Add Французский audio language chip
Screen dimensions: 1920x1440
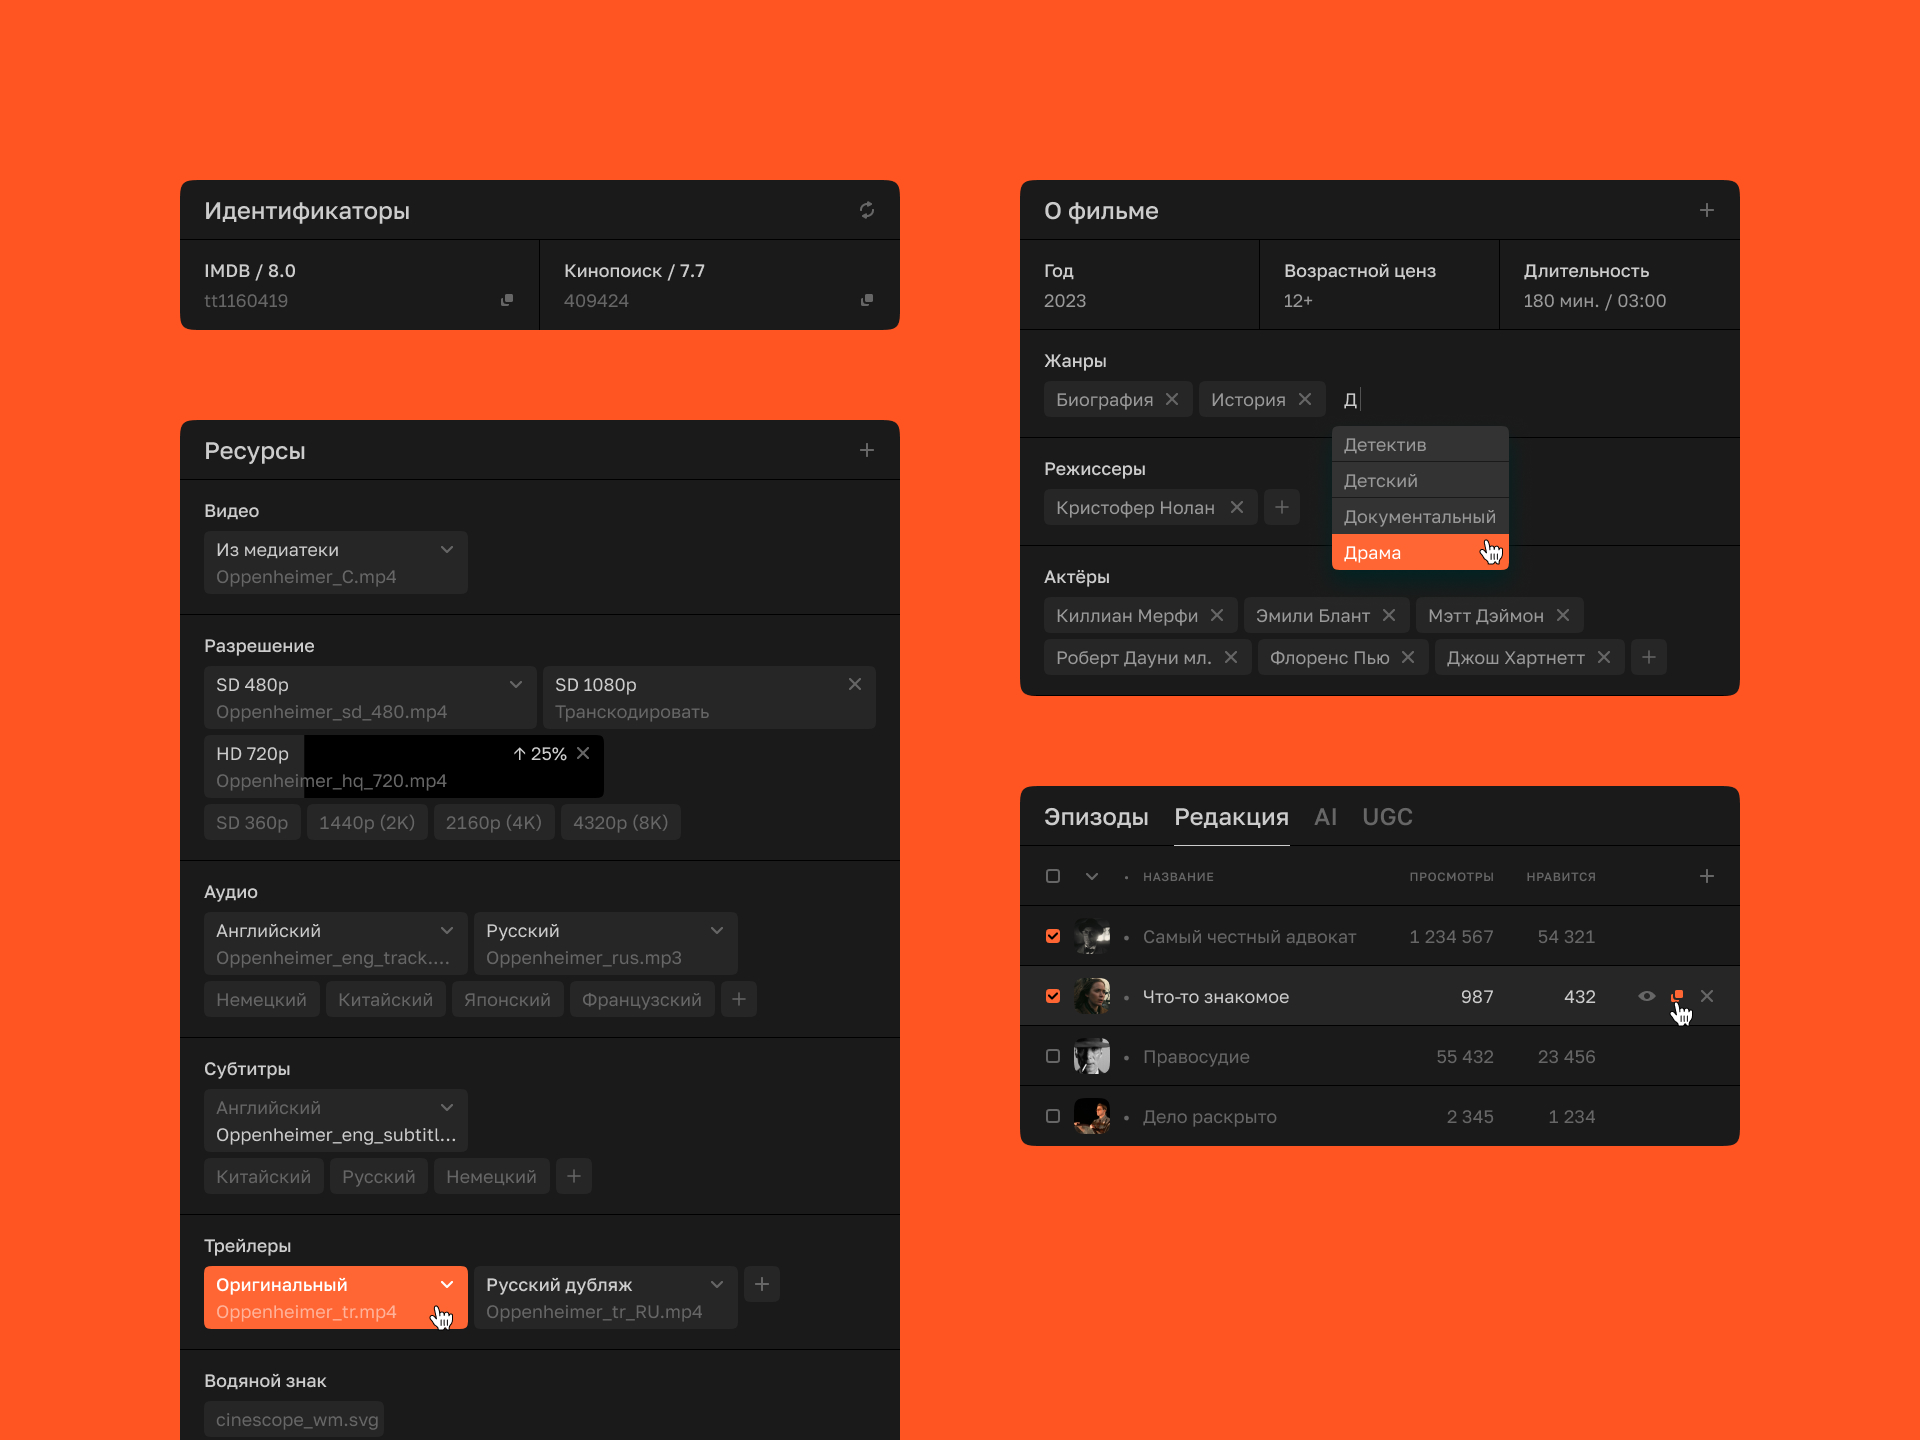tap(641, 999)
